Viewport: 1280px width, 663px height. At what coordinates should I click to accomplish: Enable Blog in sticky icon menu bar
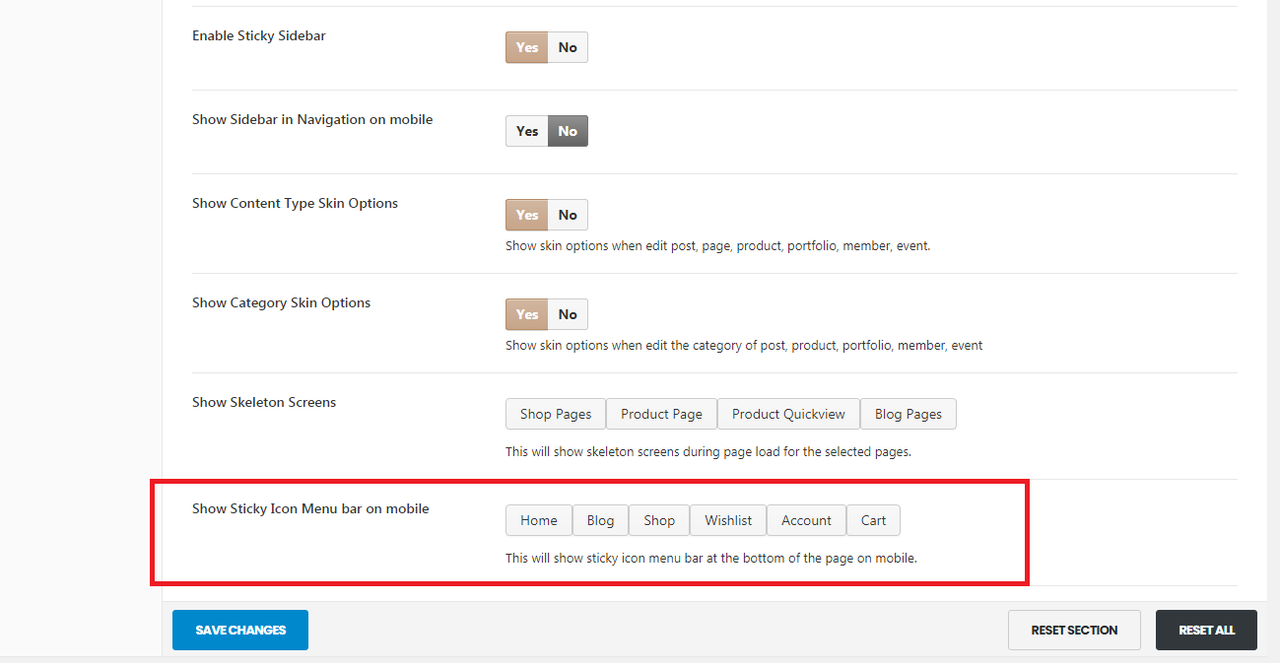(x=600, y=520)
